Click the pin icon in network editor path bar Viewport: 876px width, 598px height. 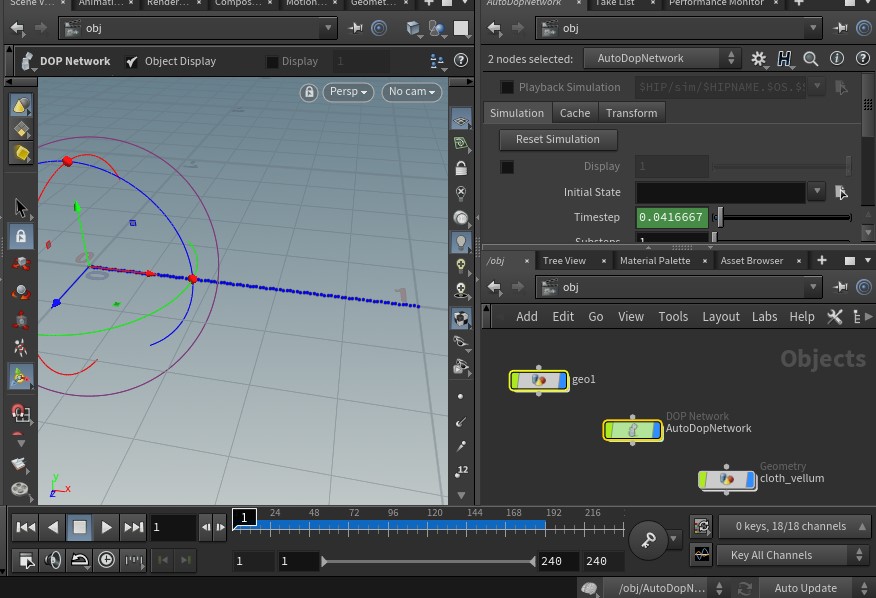[x=840, y=287]
